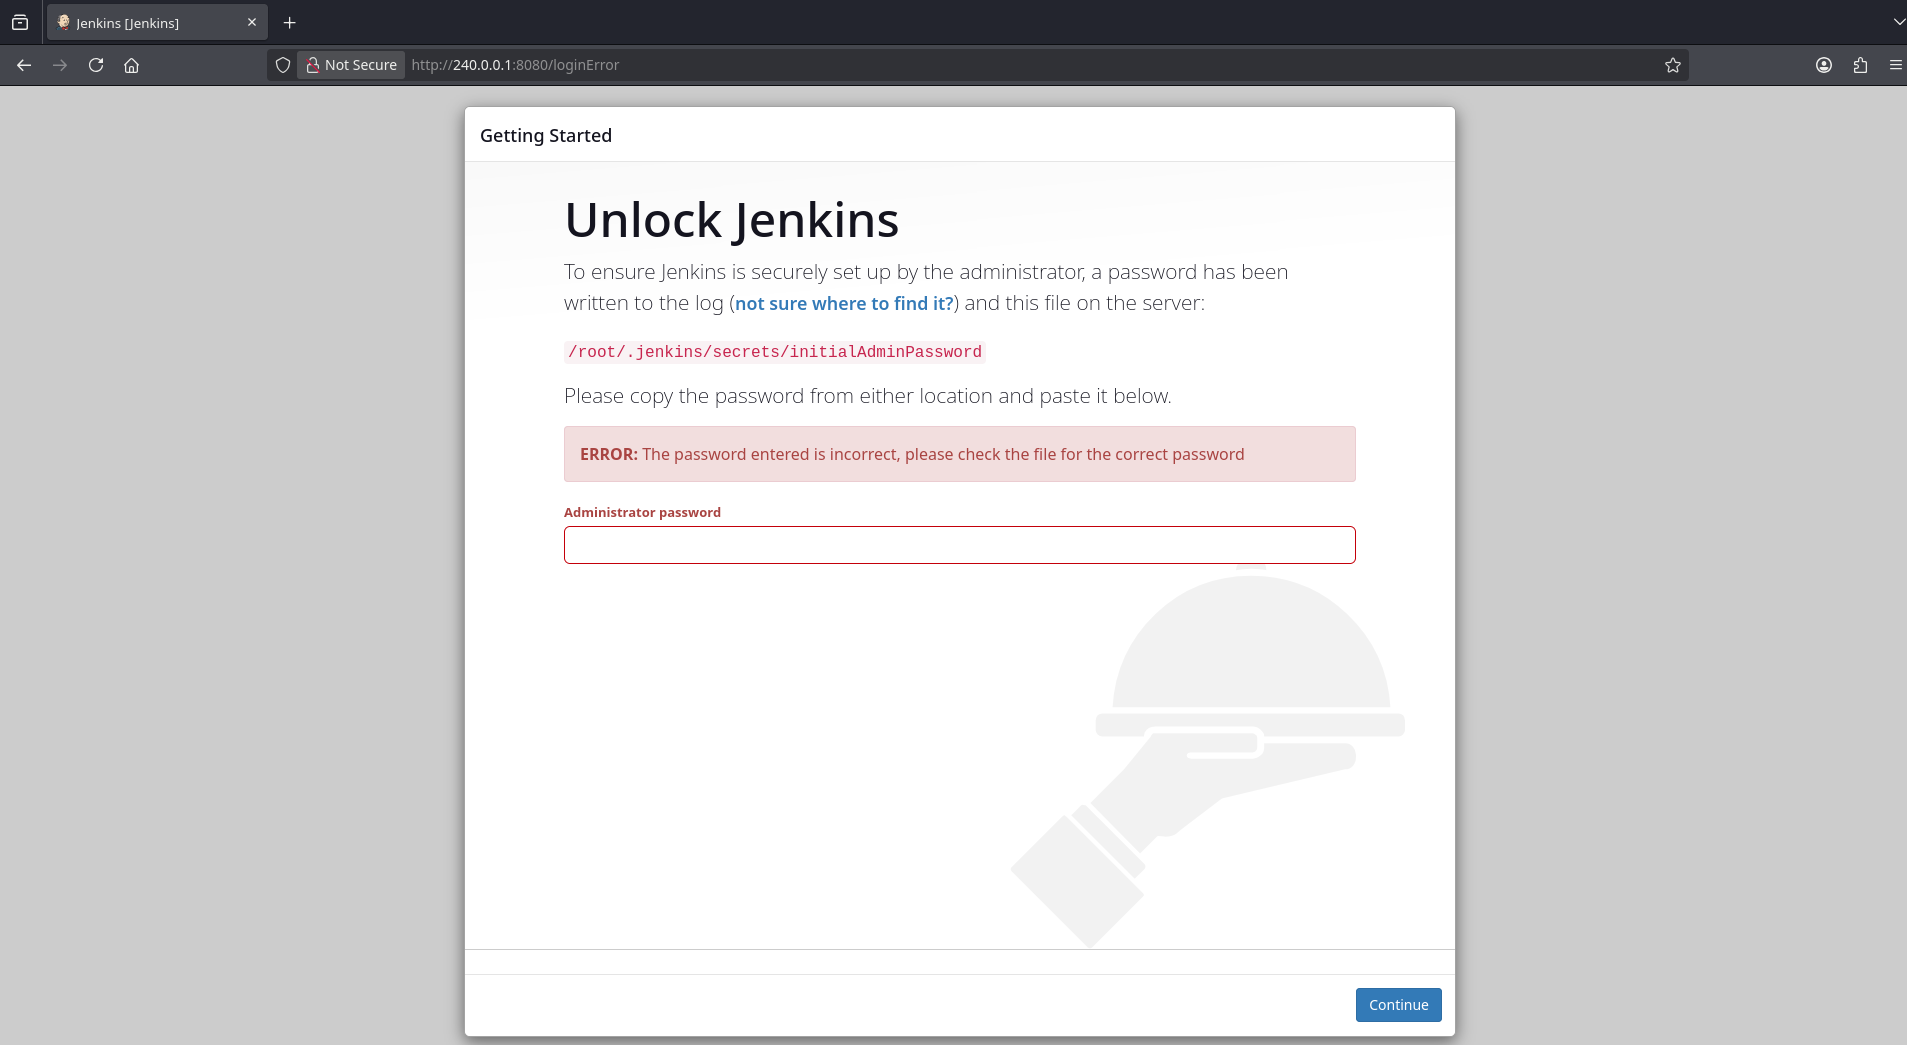The image size is (1907, 1045).
Task: Click the address bar URL
Action: coord(515,65)
